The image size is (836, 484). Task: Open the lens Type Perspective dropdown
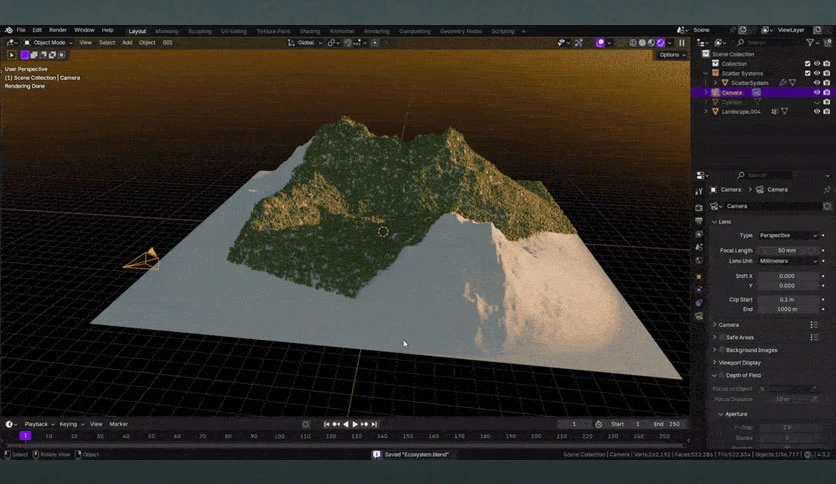click(x=789, y=235)
